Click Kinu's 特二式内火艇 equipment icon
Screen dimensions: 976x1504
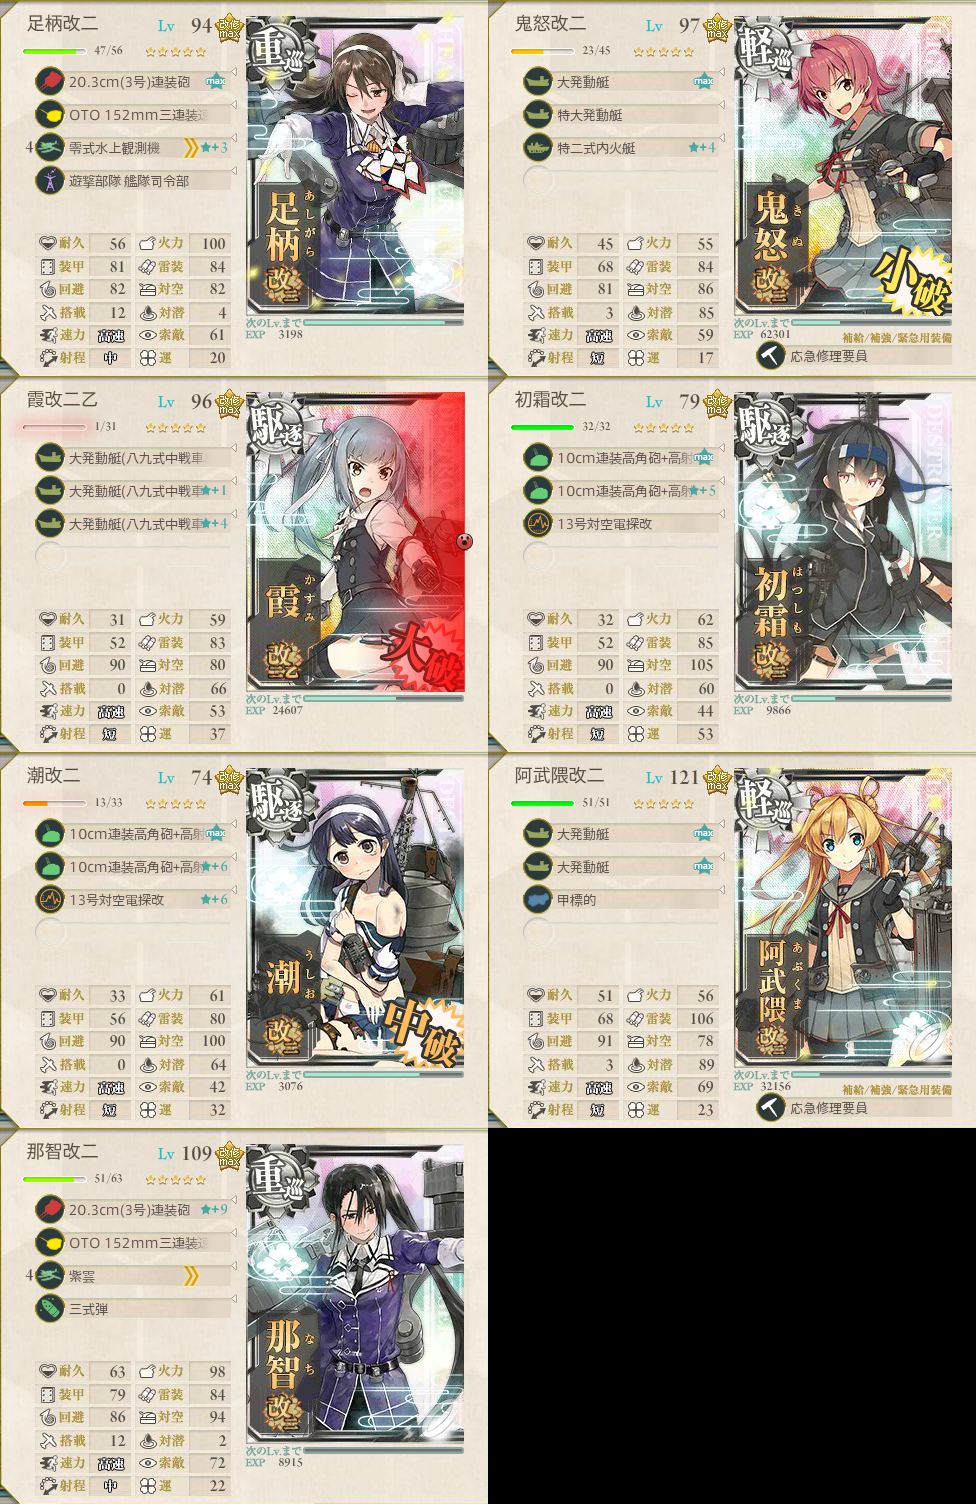tap(538, 148)
